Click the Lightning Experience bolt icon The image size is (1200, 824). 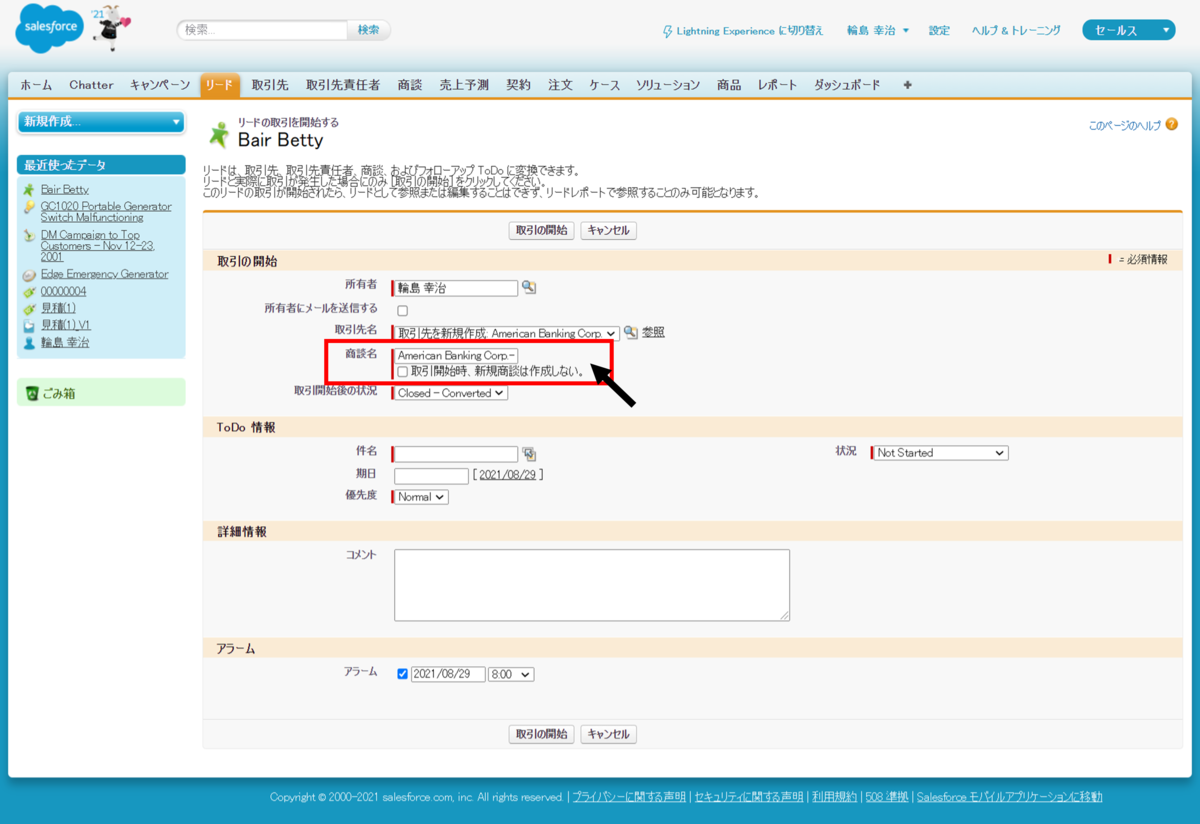pos(668,31)
